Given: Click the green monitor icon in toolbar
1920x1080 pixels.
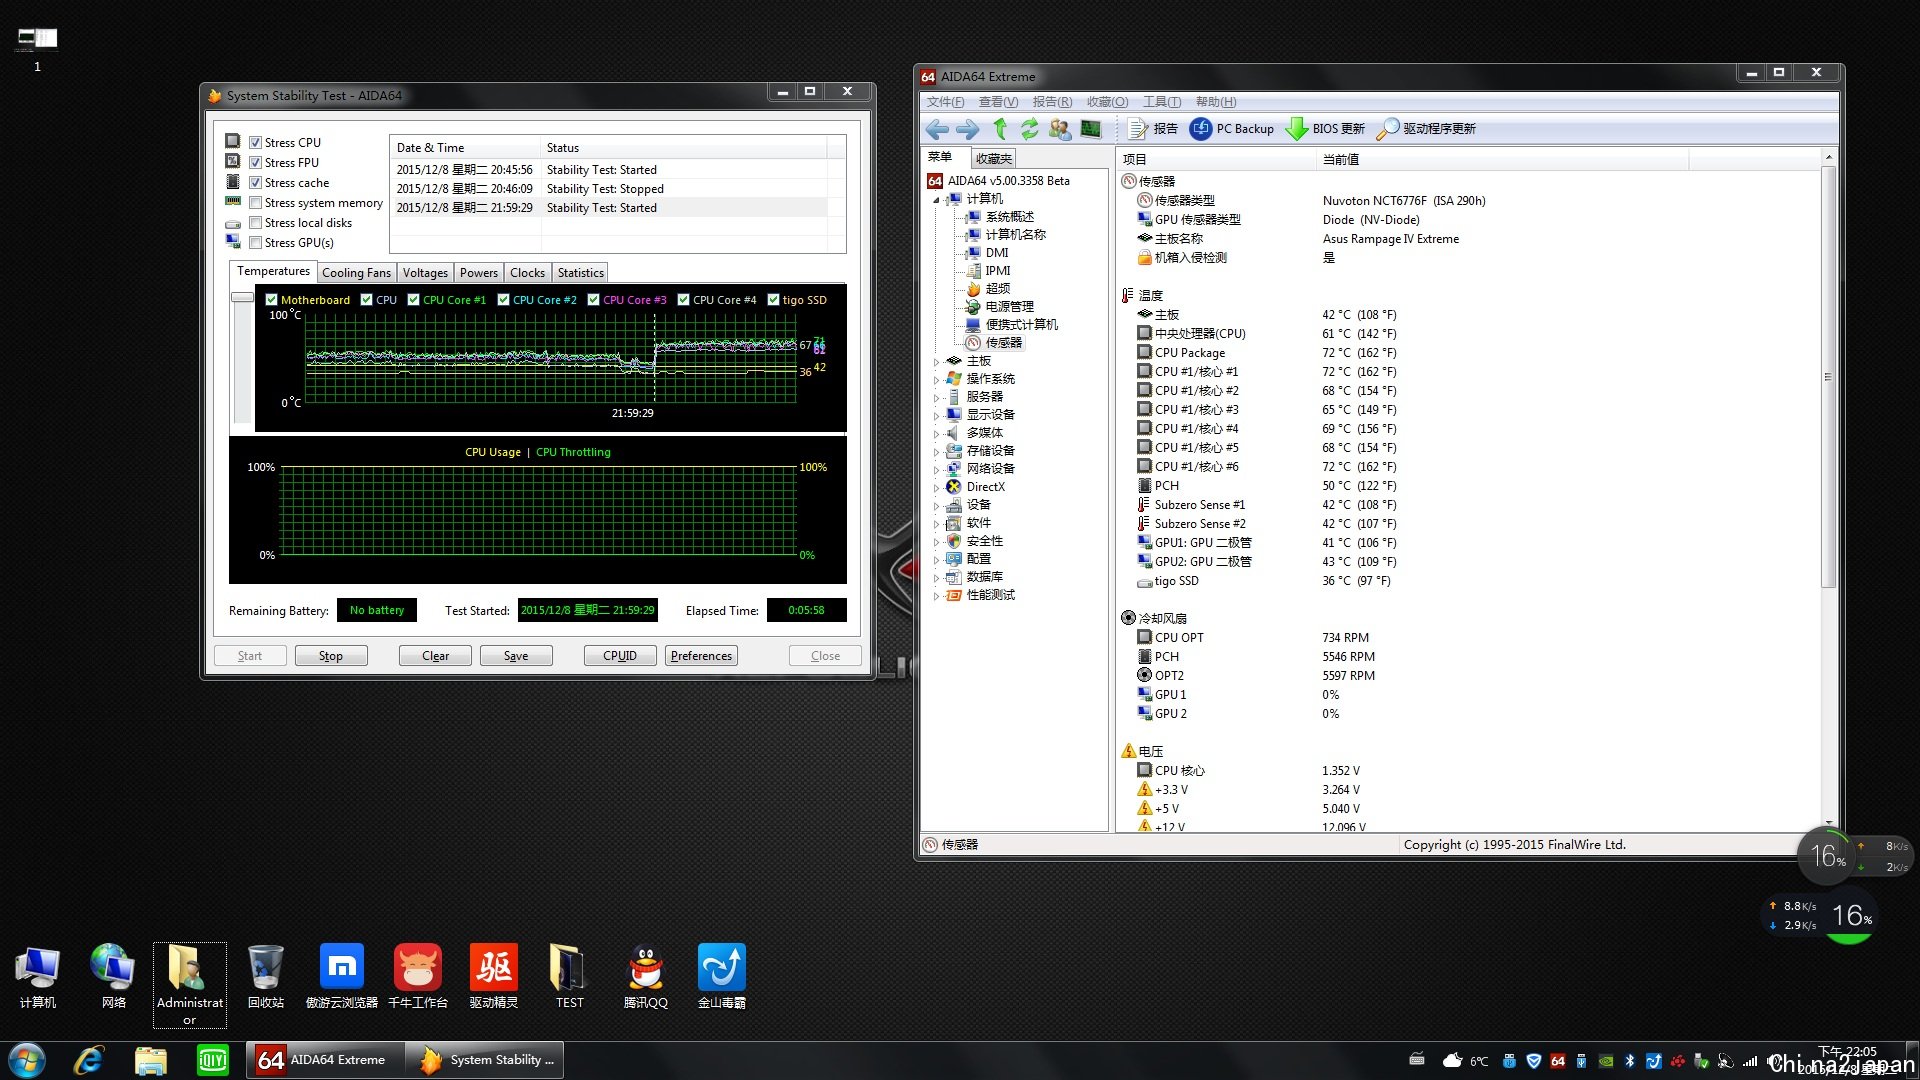Looking at the screenshot, I should point(1091,129).
